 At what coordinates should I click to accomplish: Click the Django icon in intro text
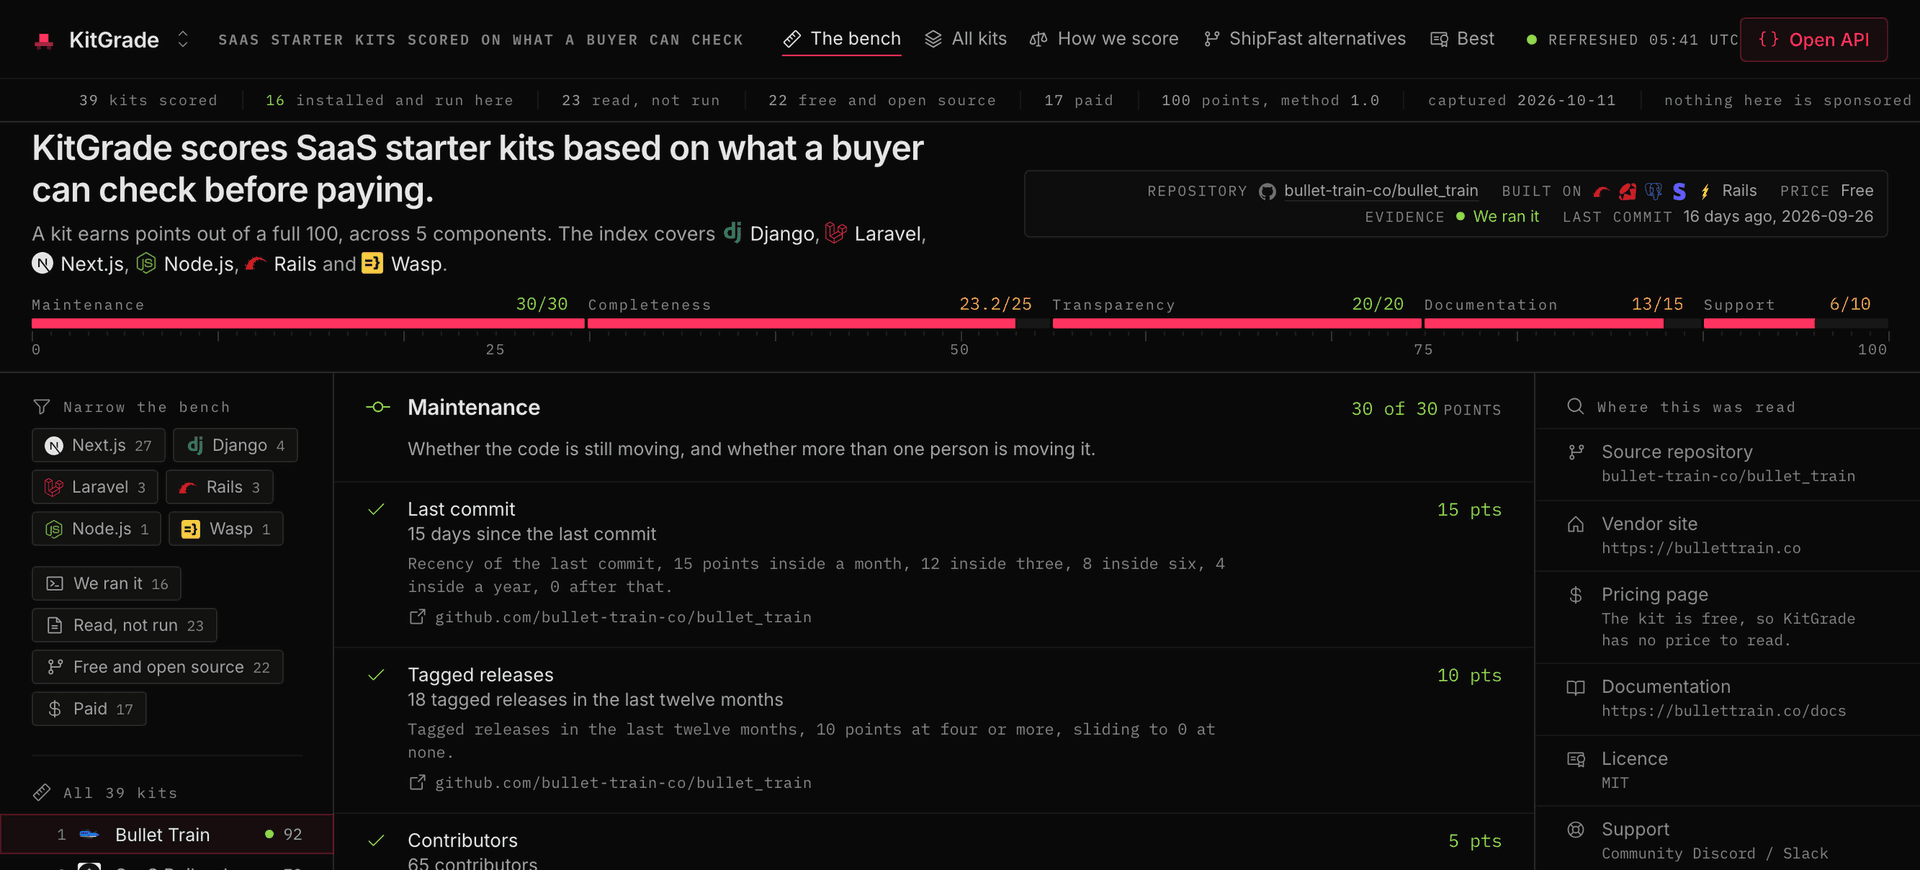pyautogui.click(x=733, y=232)
